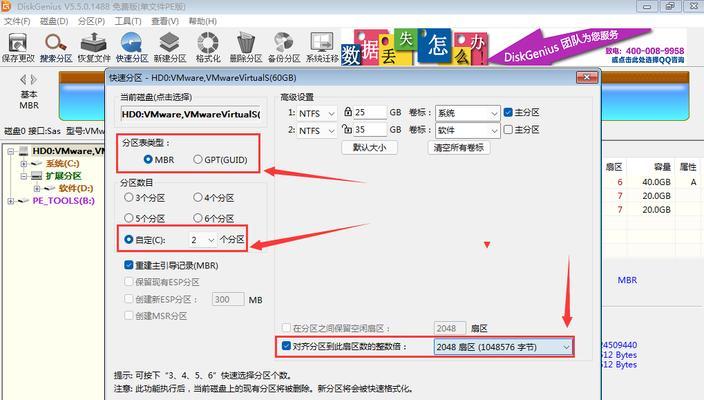This screenshot has width=704, height=400.
Task: Click the 保存更改 (Save changes) toolbar icon
Action: tap(18, 47)
